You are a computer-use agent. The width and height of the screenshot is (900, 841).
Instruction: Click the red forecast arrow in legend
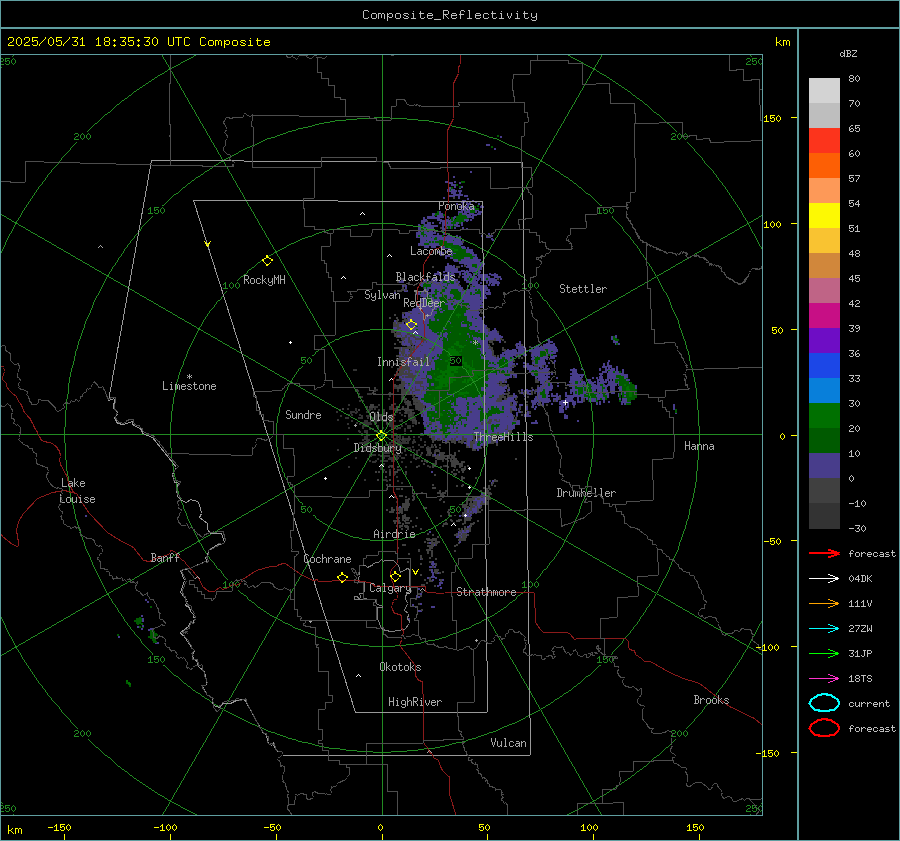[824, 553]
